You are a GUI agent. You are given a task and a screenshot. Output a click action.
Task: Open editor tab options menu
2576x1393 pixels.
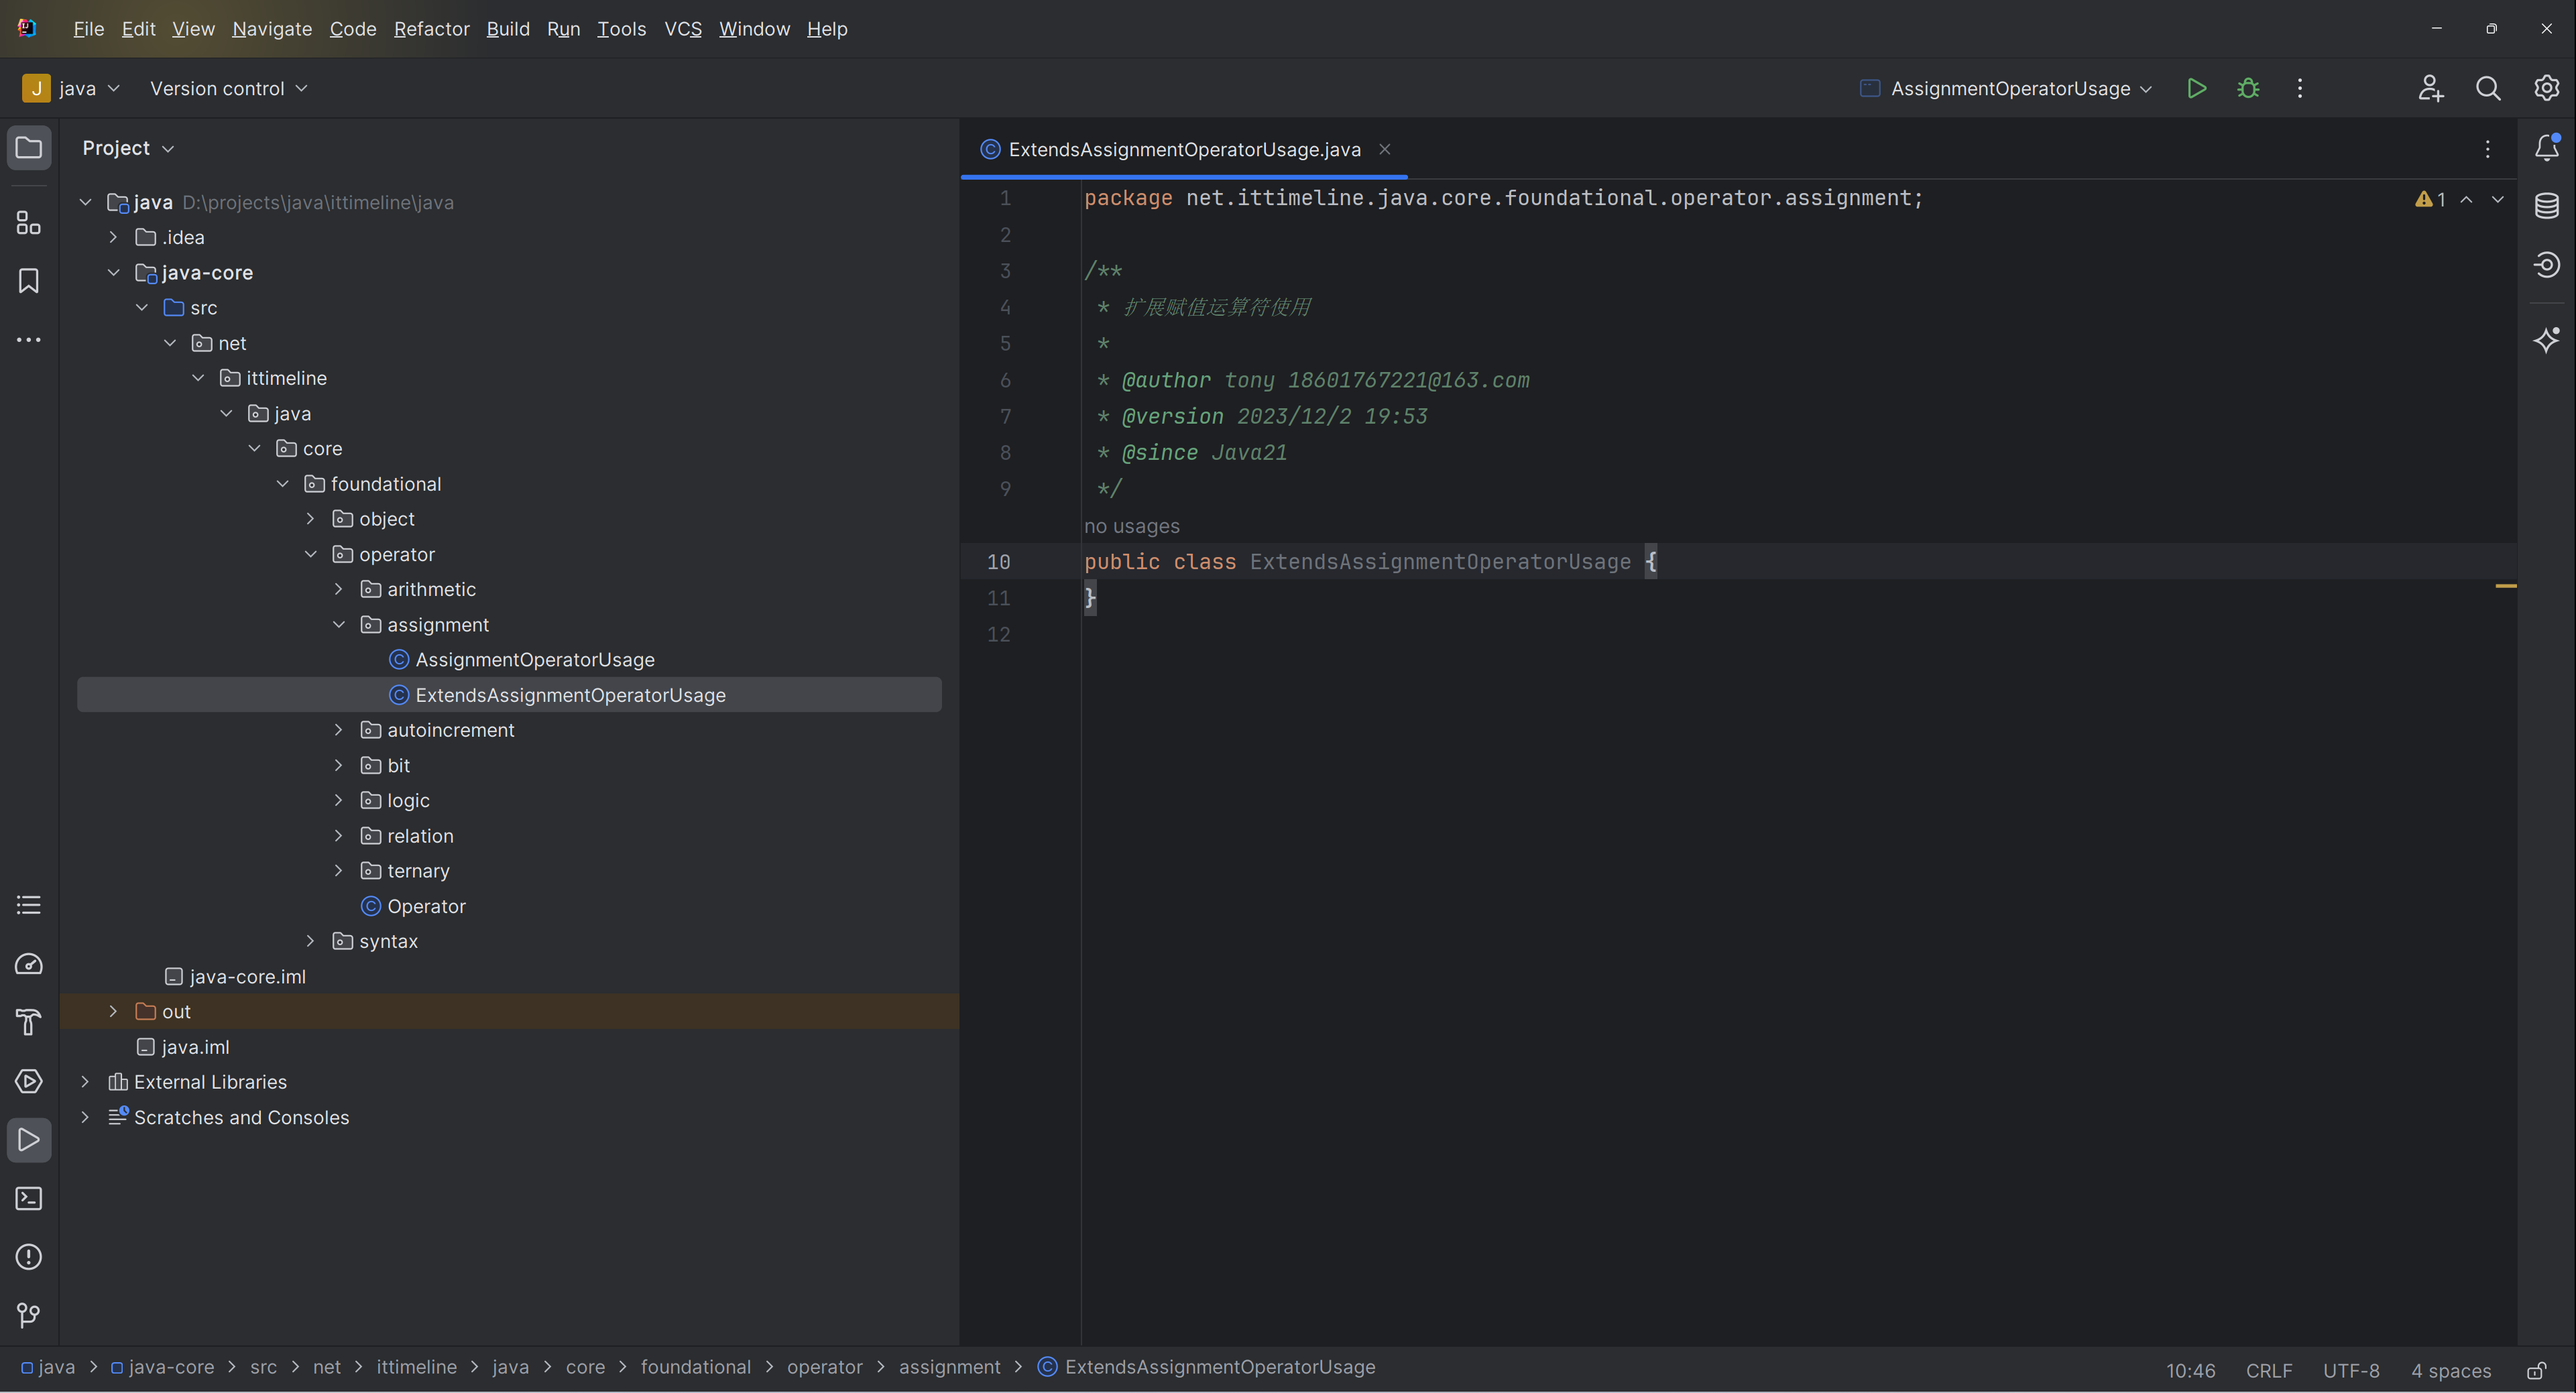2488,149
